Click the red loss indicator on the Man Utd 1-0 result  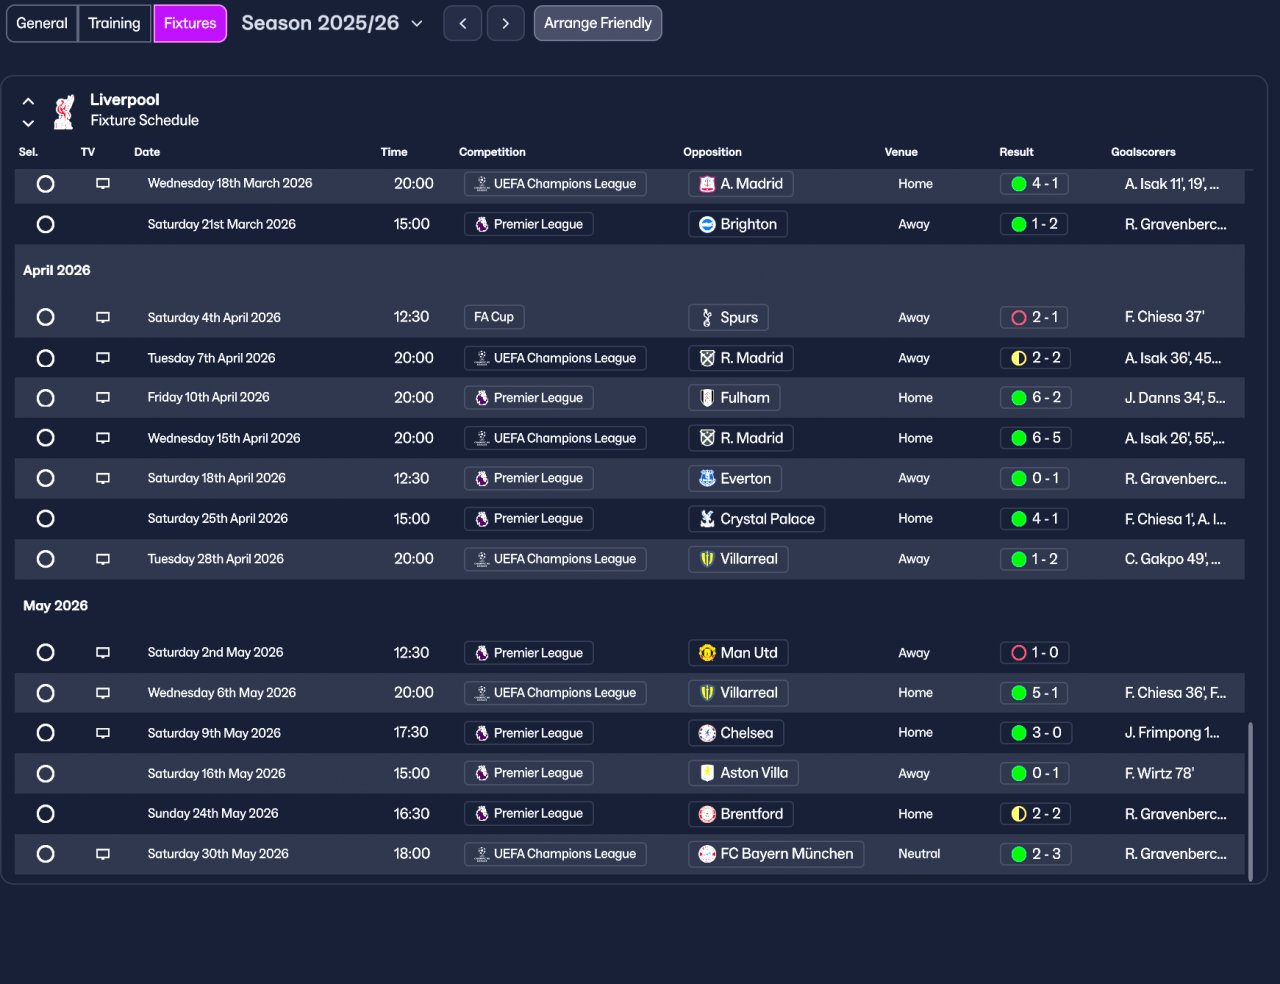click(x=1019, y=653)
